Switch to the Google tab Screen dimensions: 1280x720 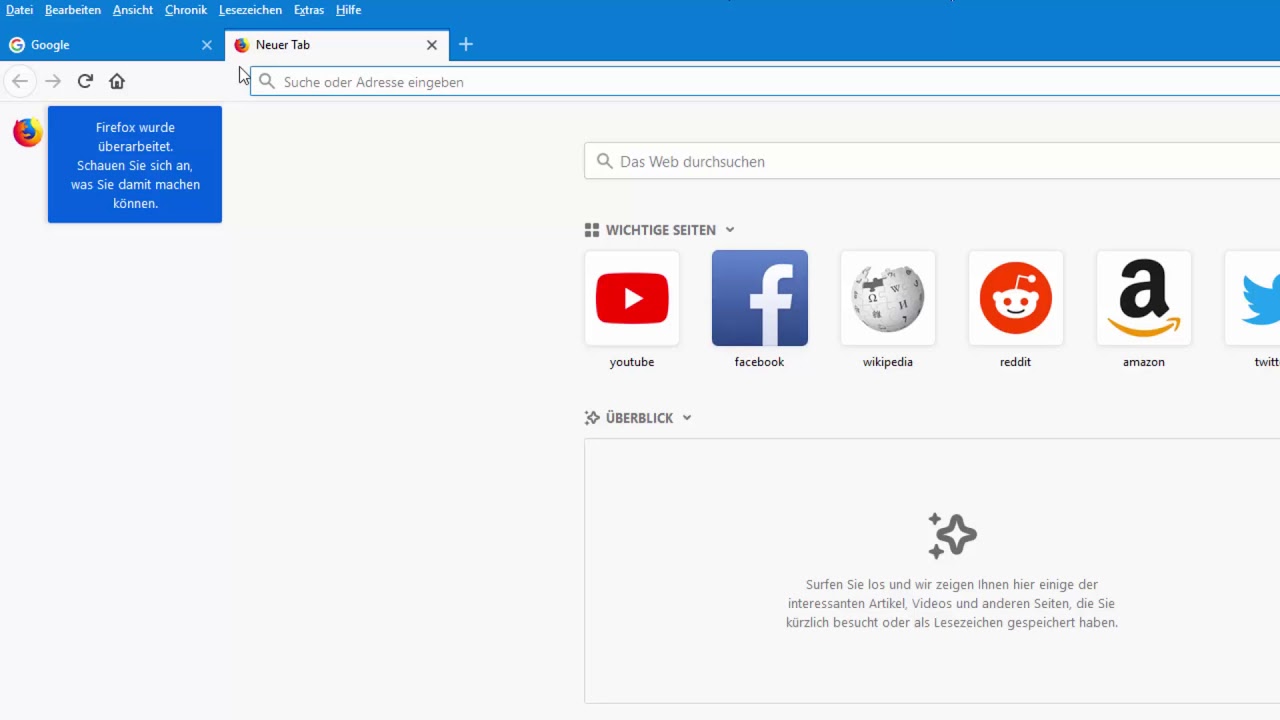[x=111, y=45]
